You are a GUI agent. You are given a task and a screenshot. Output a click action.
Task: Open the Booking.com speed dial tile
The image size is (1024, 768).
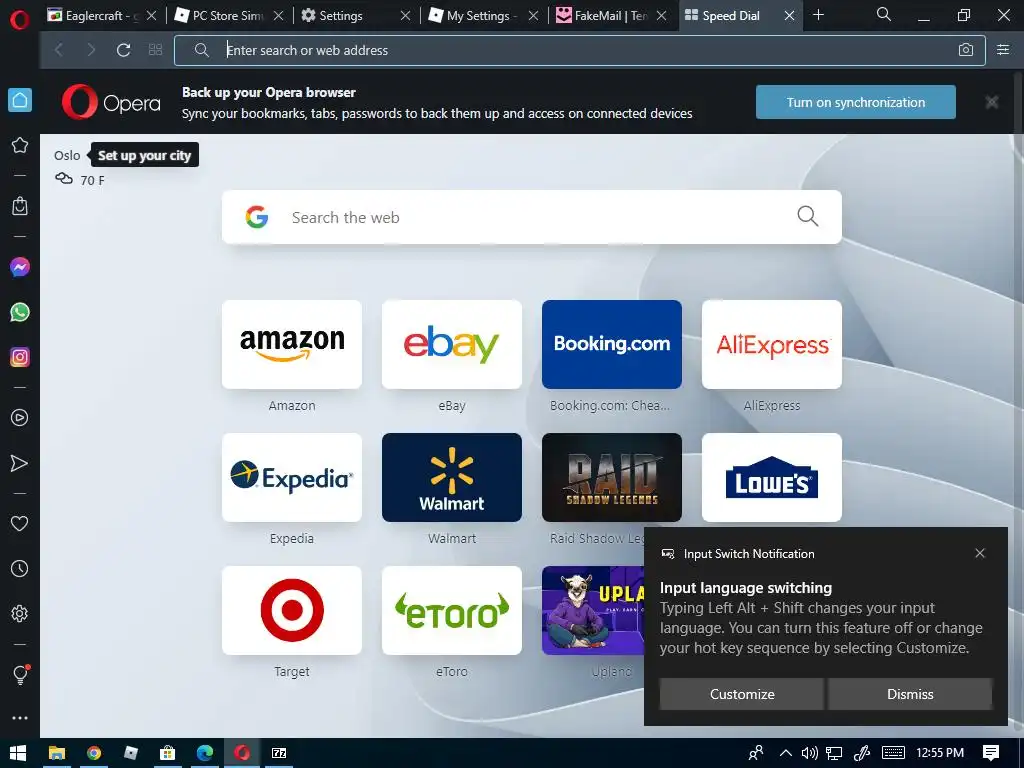[x=612, y=344]
